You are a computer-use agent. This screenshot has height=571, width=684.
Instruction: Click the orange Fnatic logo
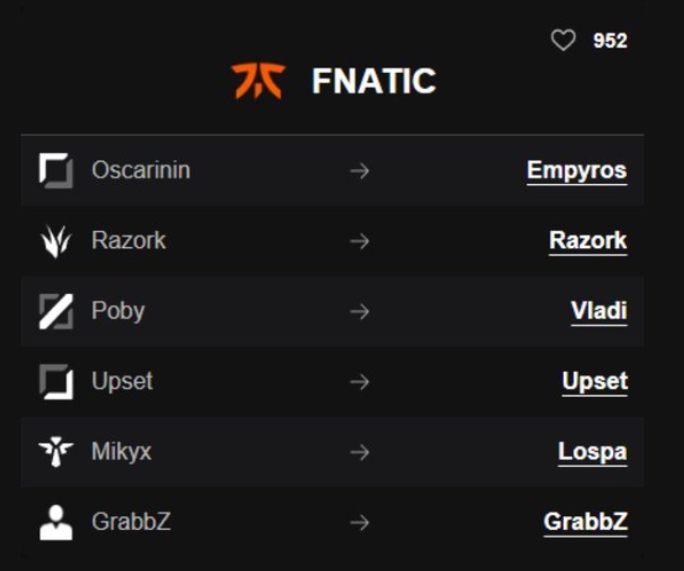tap(258, 81)
